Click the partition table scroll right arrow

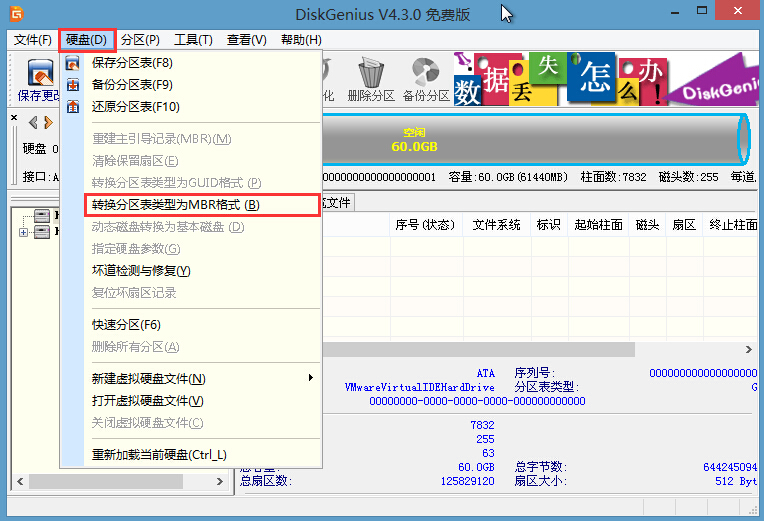(x=749, y=349)
